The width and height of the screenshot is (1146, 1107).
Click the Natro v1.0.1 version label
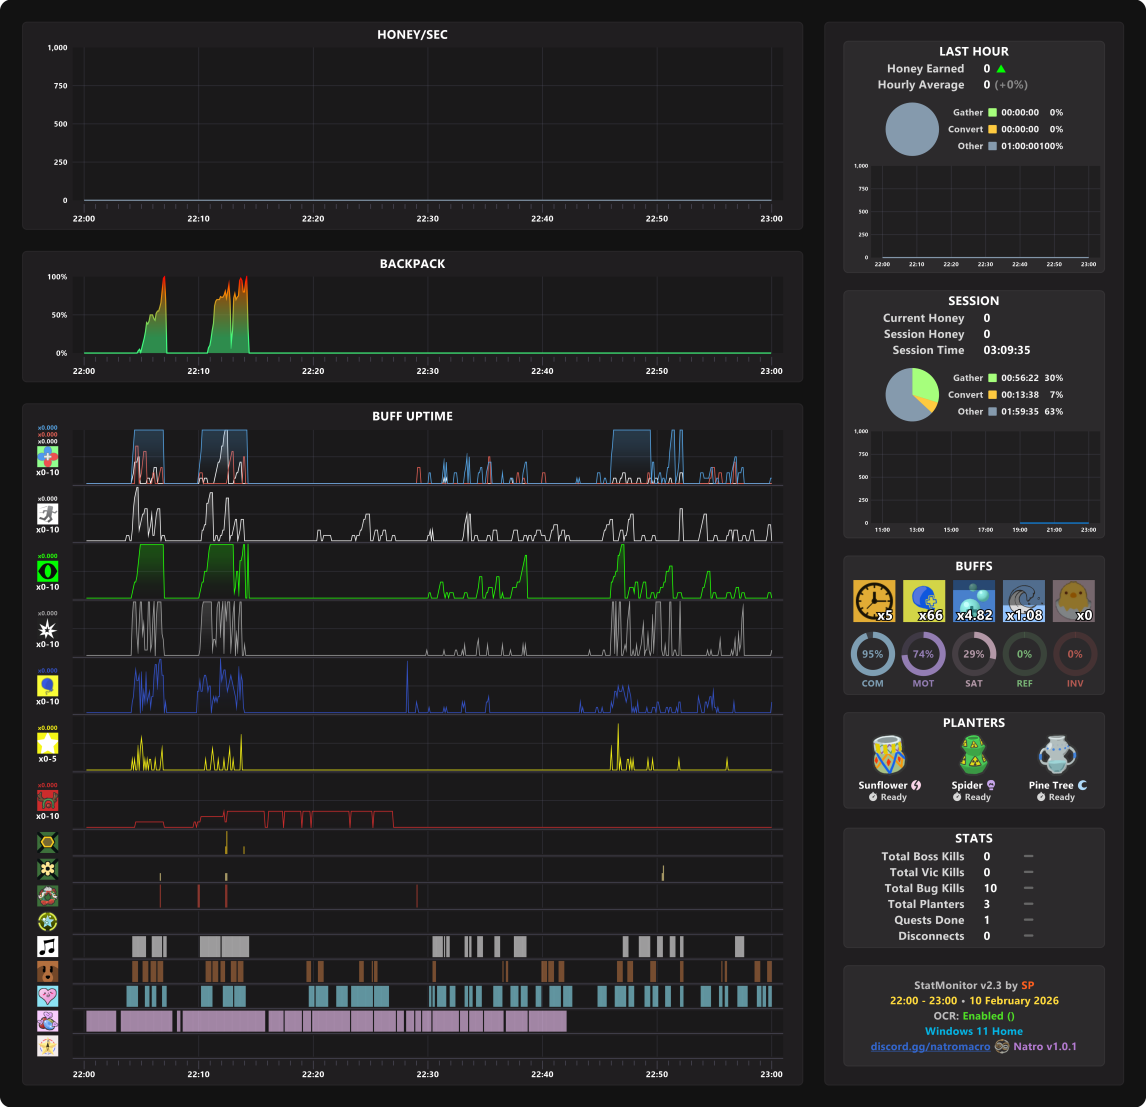[1044, 1046]
